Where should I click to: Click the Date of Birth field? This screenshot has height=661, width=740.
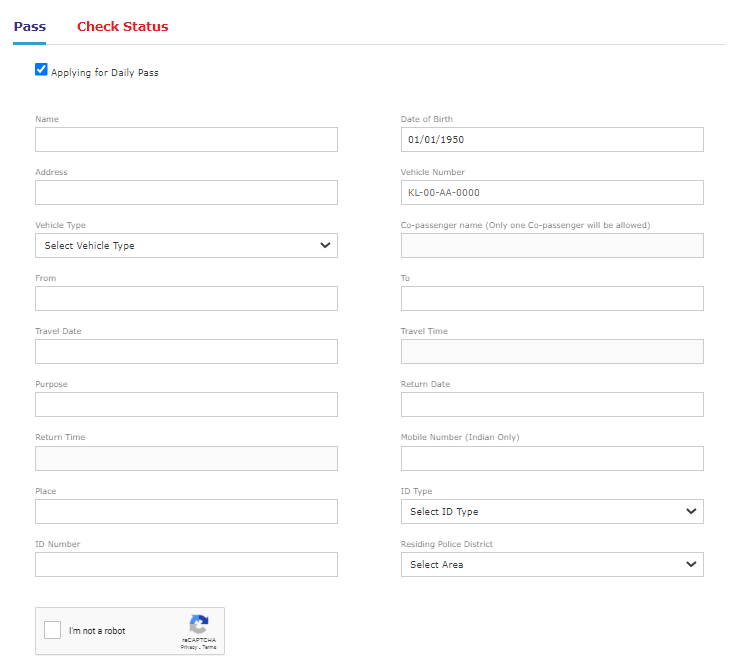(x=552, y=140)
